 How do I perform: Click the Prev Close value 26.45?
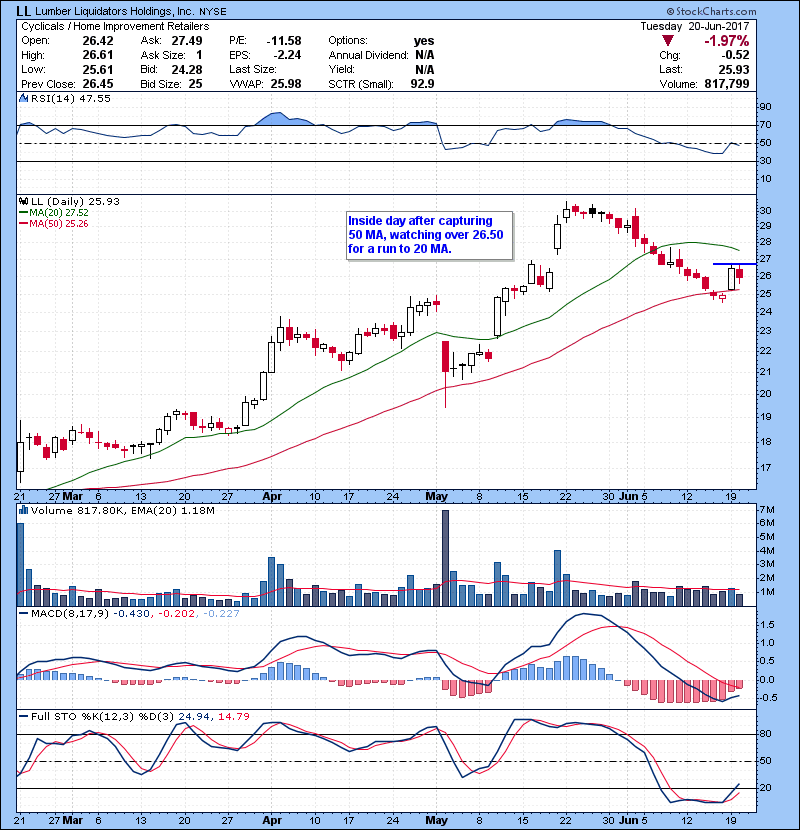coord(98,84)
